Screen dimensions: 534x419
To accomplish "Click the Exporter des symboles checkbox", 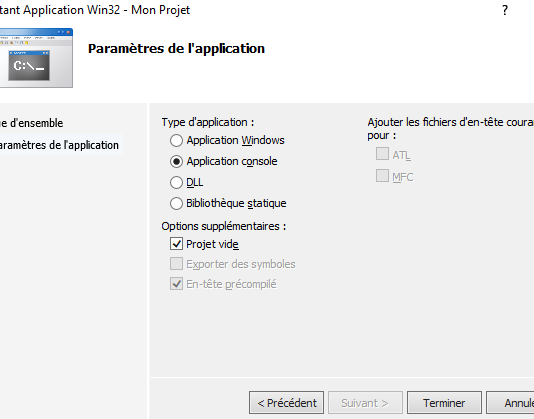I will point(176,264).
